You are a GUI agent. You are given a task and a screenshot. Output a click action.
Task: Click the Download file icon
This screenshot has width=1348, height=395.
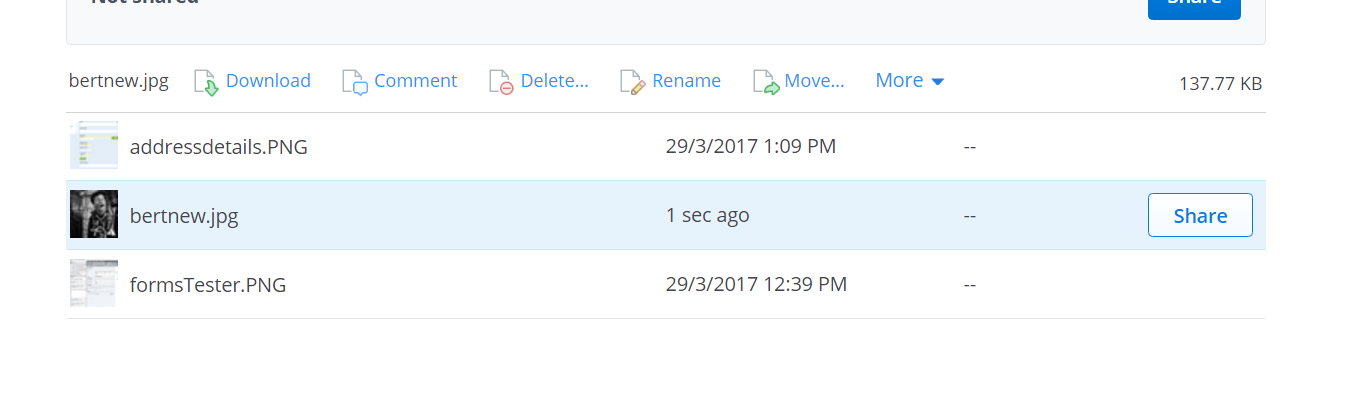pyautogui.click(x=206, y=82)
